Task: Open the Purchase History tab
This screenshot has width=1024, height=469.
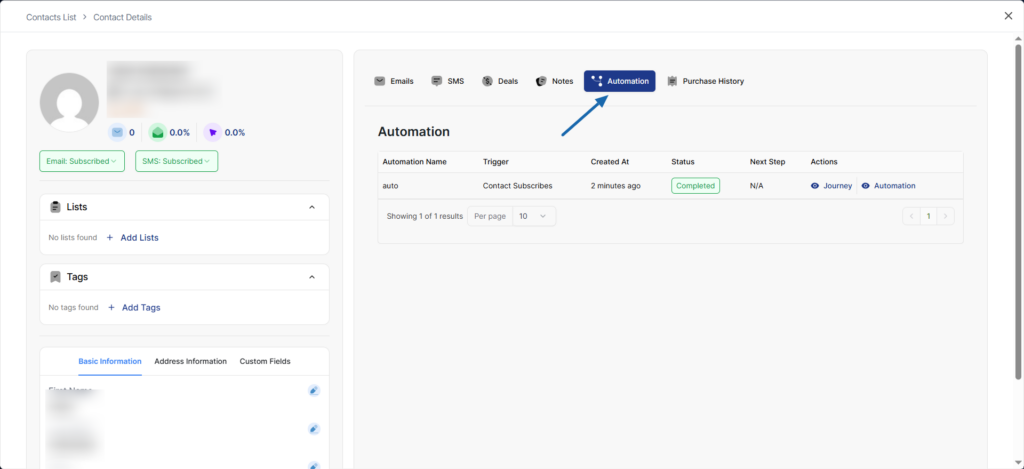Action: (706, 81)
